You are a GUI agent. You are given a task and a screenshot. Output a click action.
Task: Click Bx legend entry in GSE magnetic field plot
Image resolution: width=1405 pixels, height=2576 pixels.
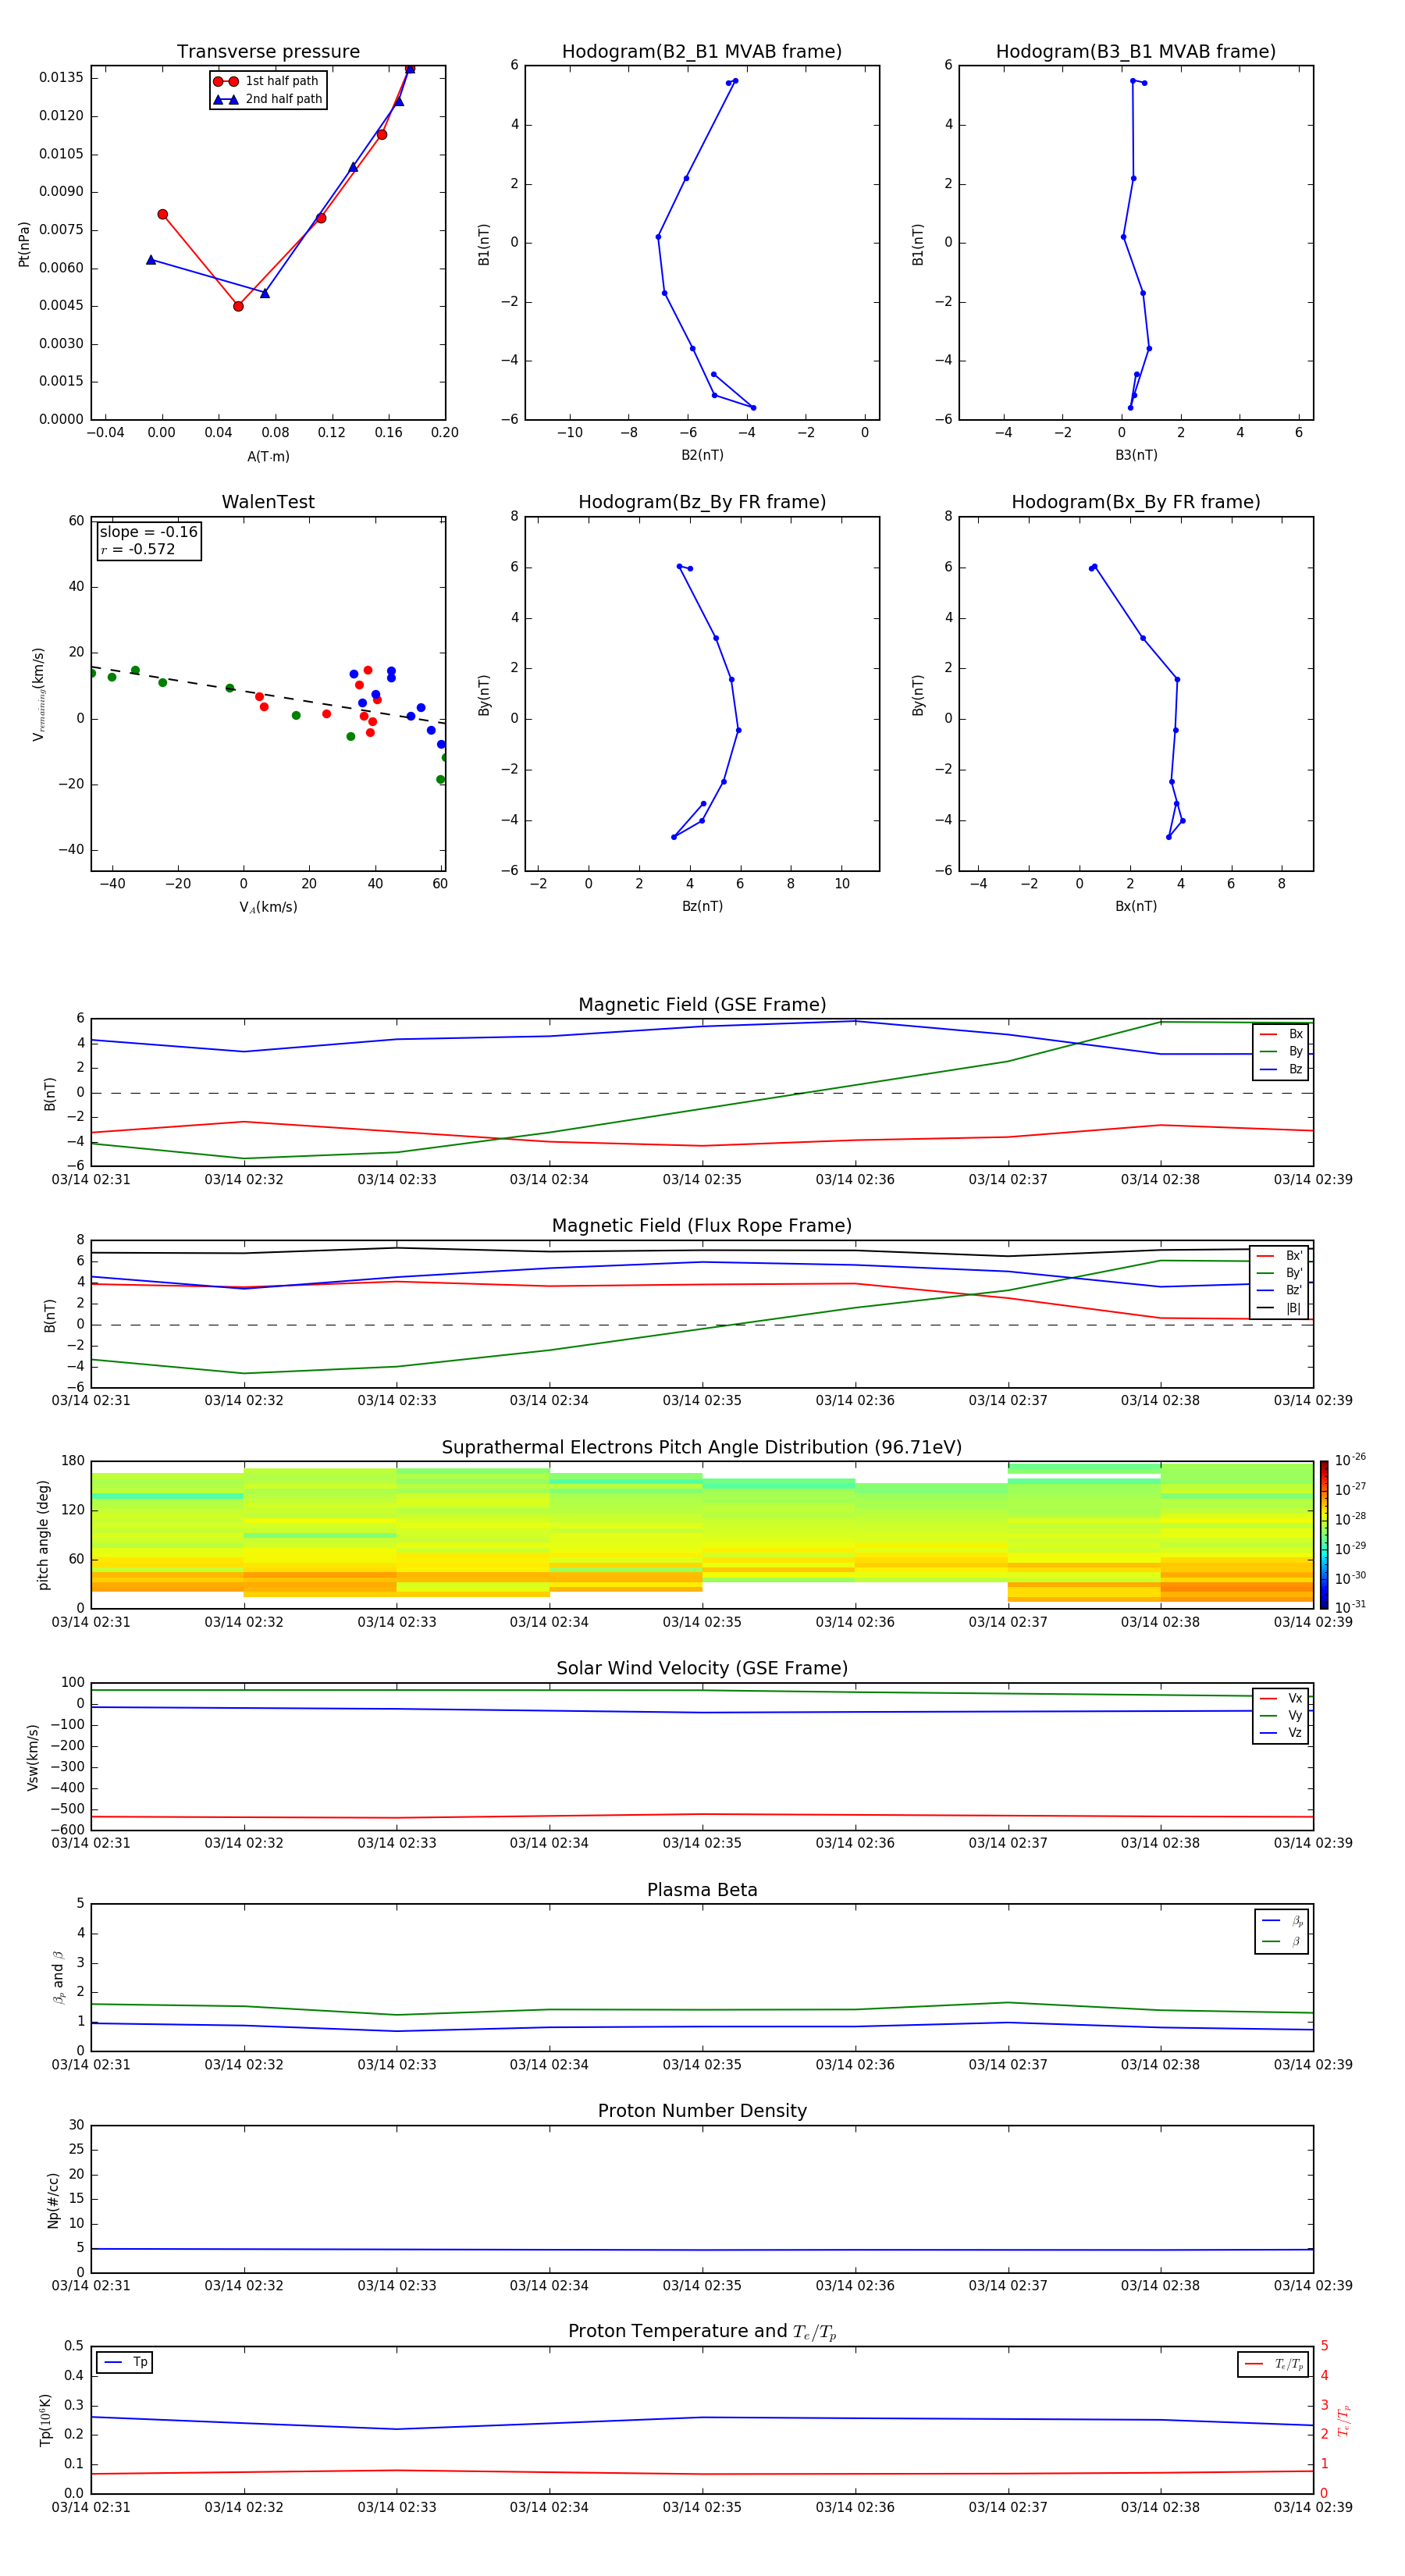coord(1281,1034)
